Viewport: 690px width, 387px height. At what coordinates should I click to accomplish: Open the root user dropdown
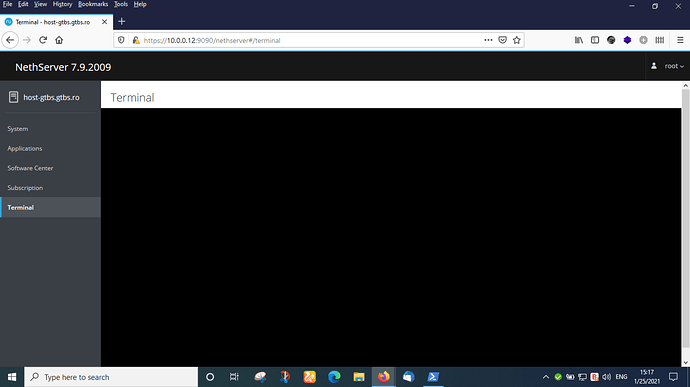pos(674,66)
